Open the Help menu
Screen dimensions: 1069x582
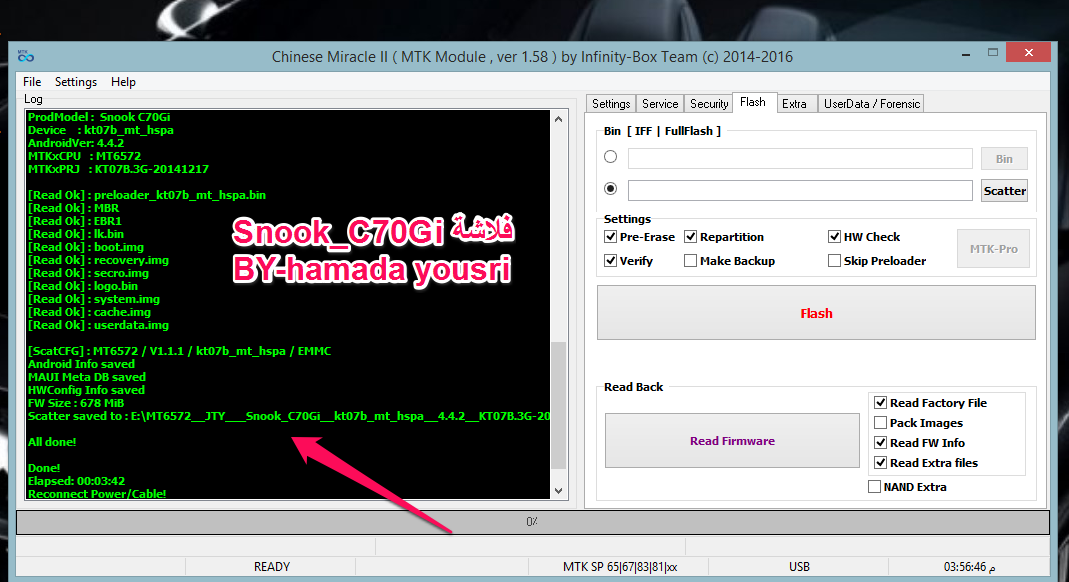123,82
